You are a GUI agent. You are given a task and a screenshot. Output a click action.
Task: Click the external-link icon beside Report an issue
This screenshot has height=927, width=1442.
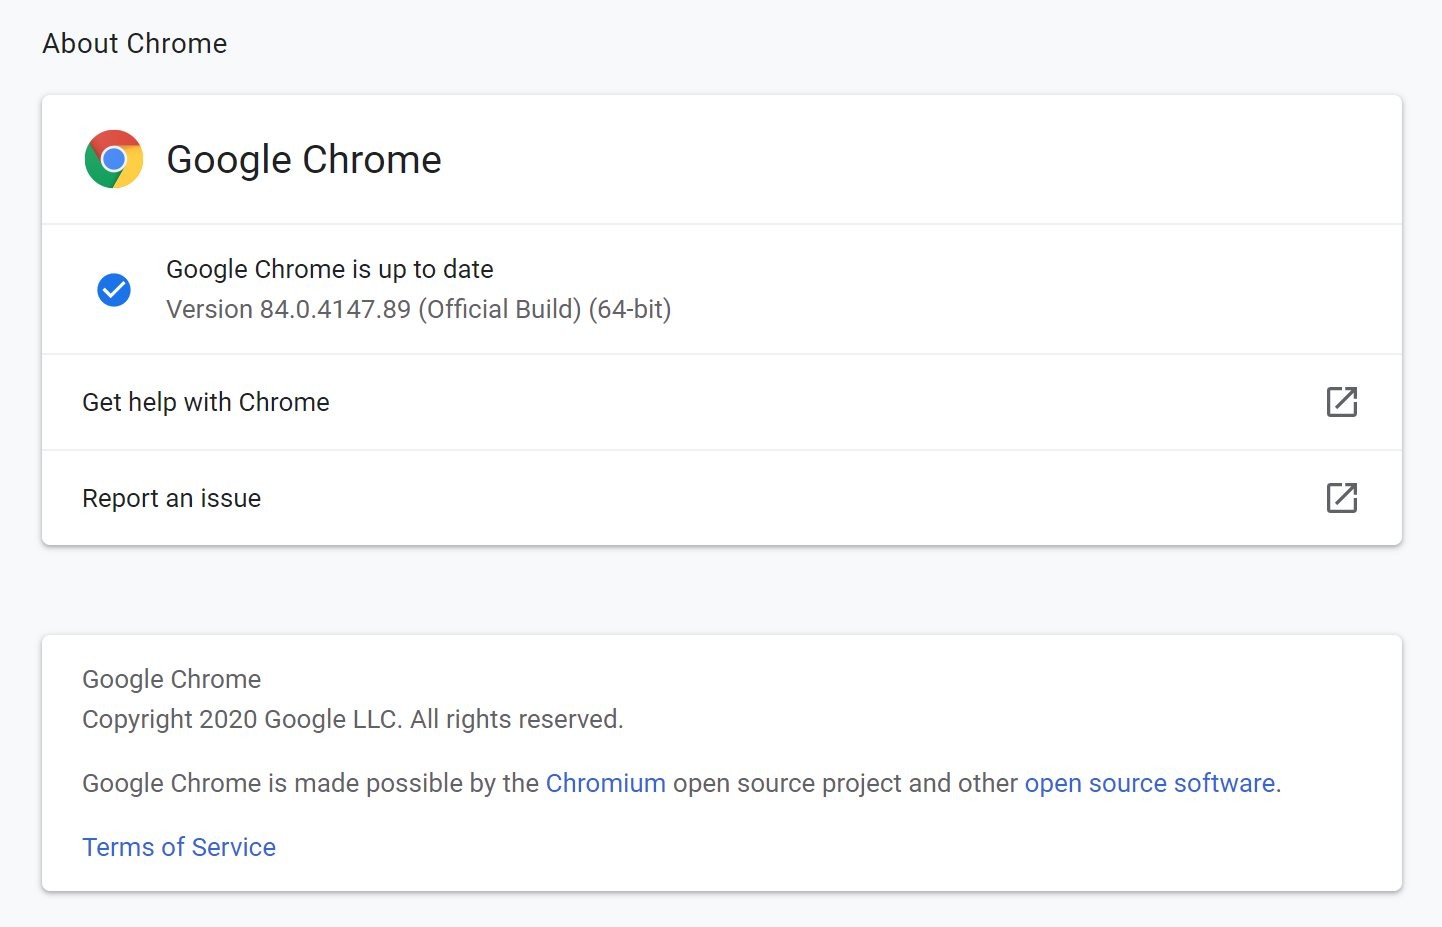pos(1341,497)
